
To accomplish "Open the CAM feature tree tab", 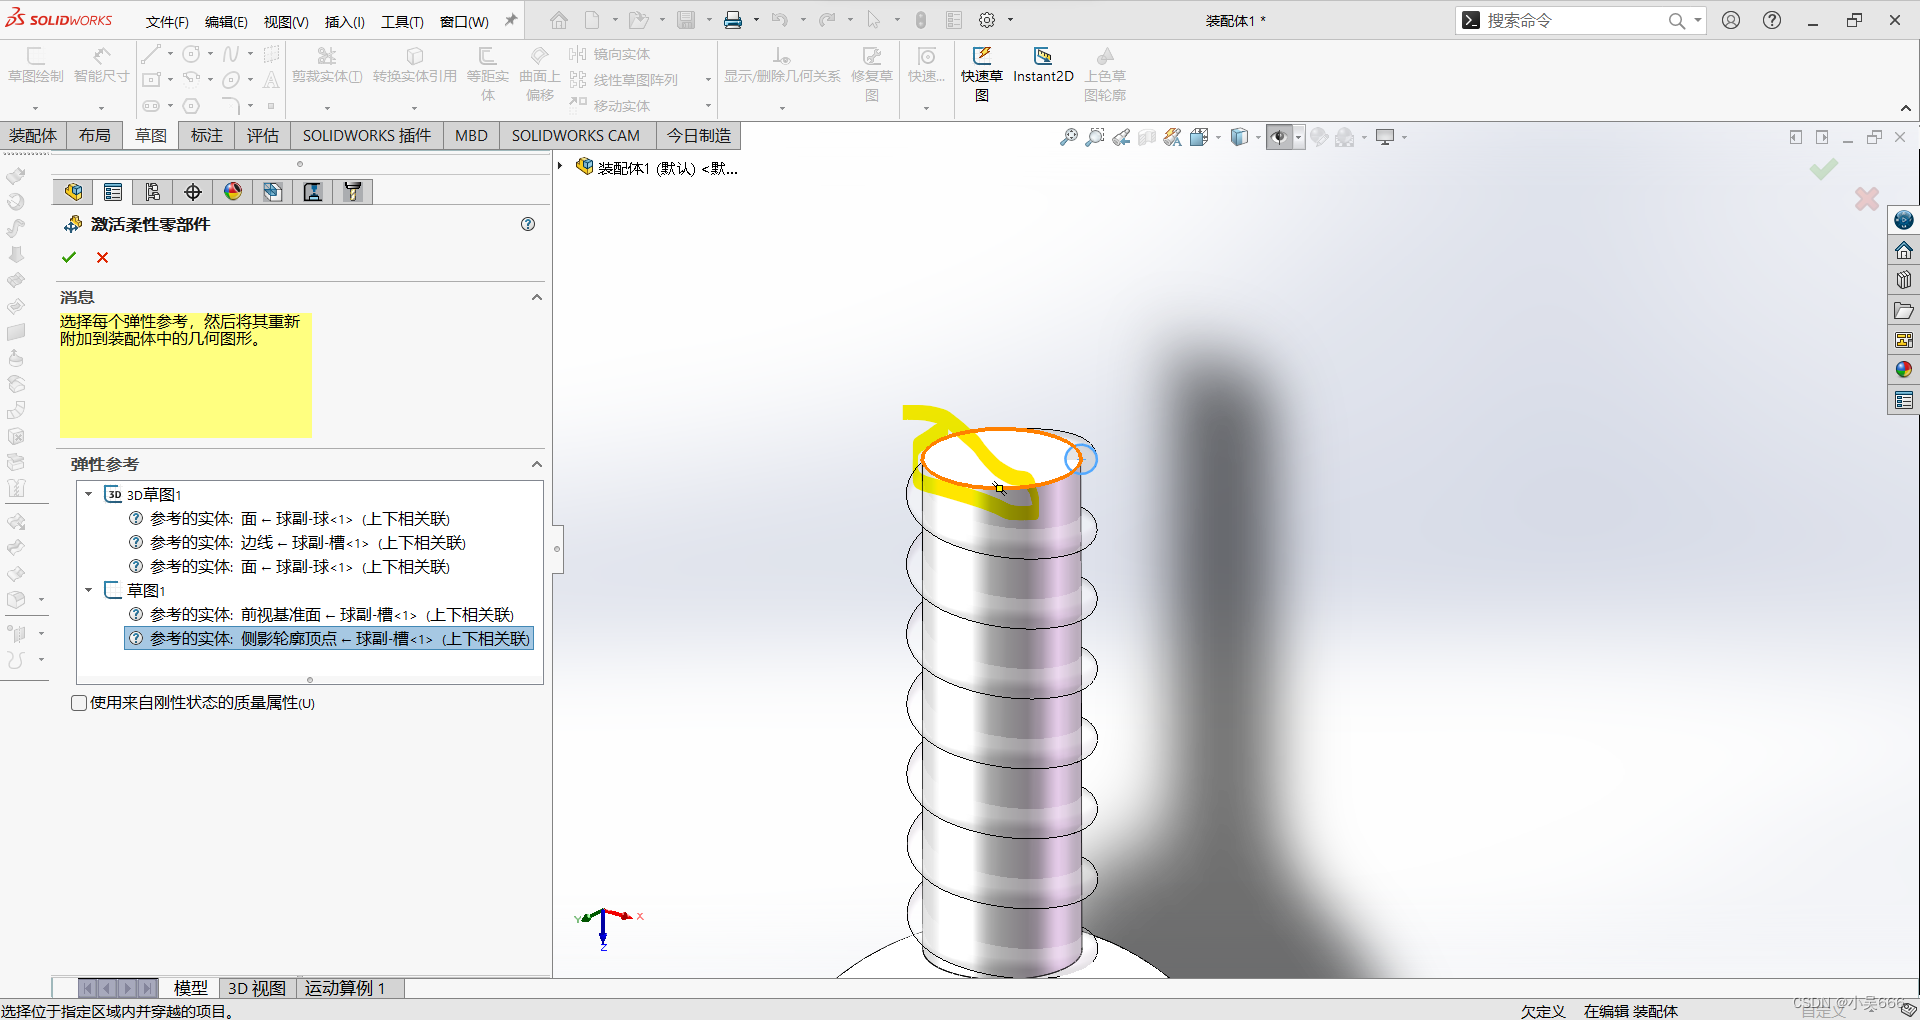I will click(273, 192).
